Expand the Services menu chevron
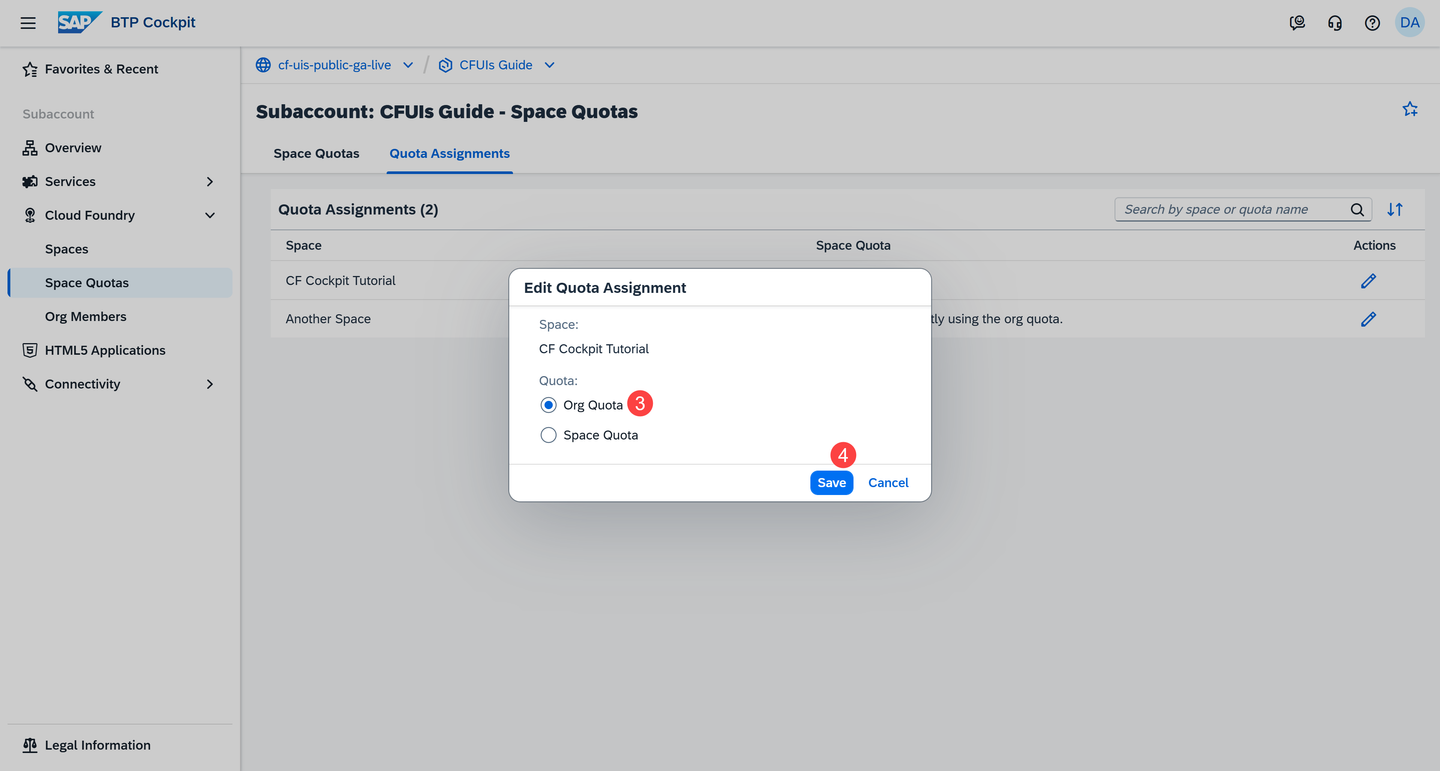This screenshot has height=771, width=1440. click(x=210, y=182)
